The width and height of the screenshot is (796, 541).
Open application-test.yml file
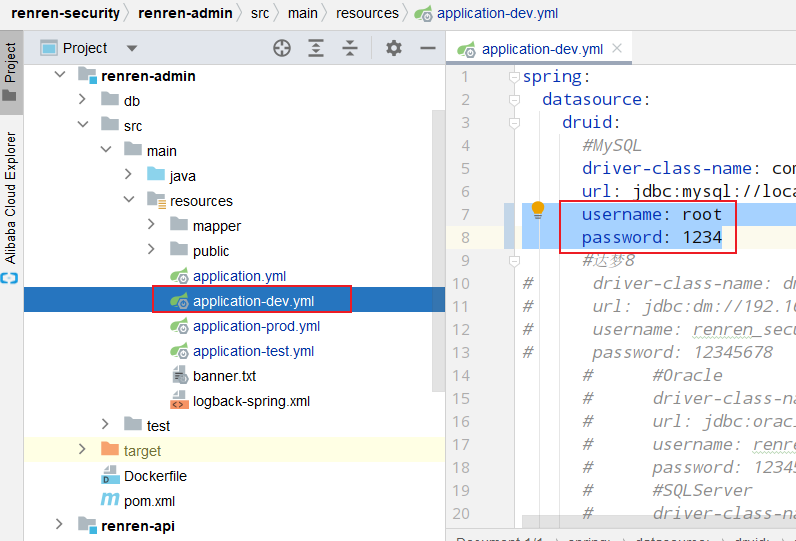(253, 351)
